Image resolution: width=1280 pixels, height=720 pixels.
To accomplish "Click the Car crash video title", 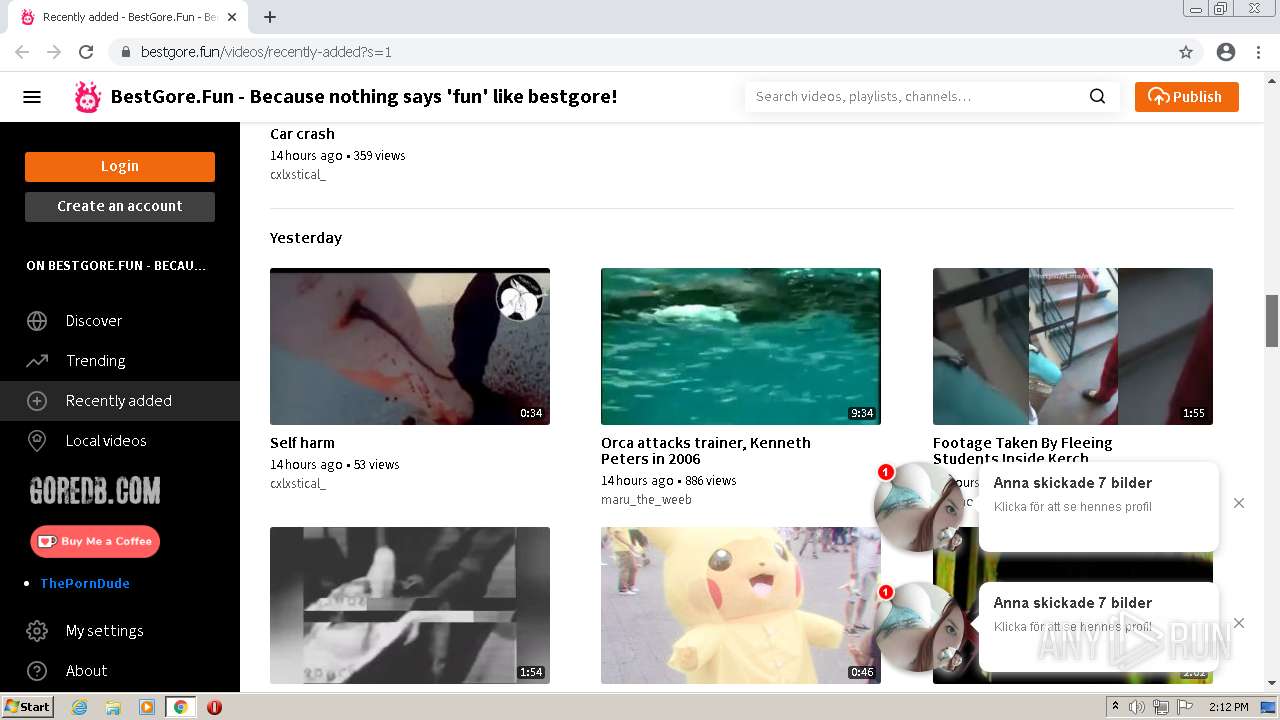I will coord(302,134).
